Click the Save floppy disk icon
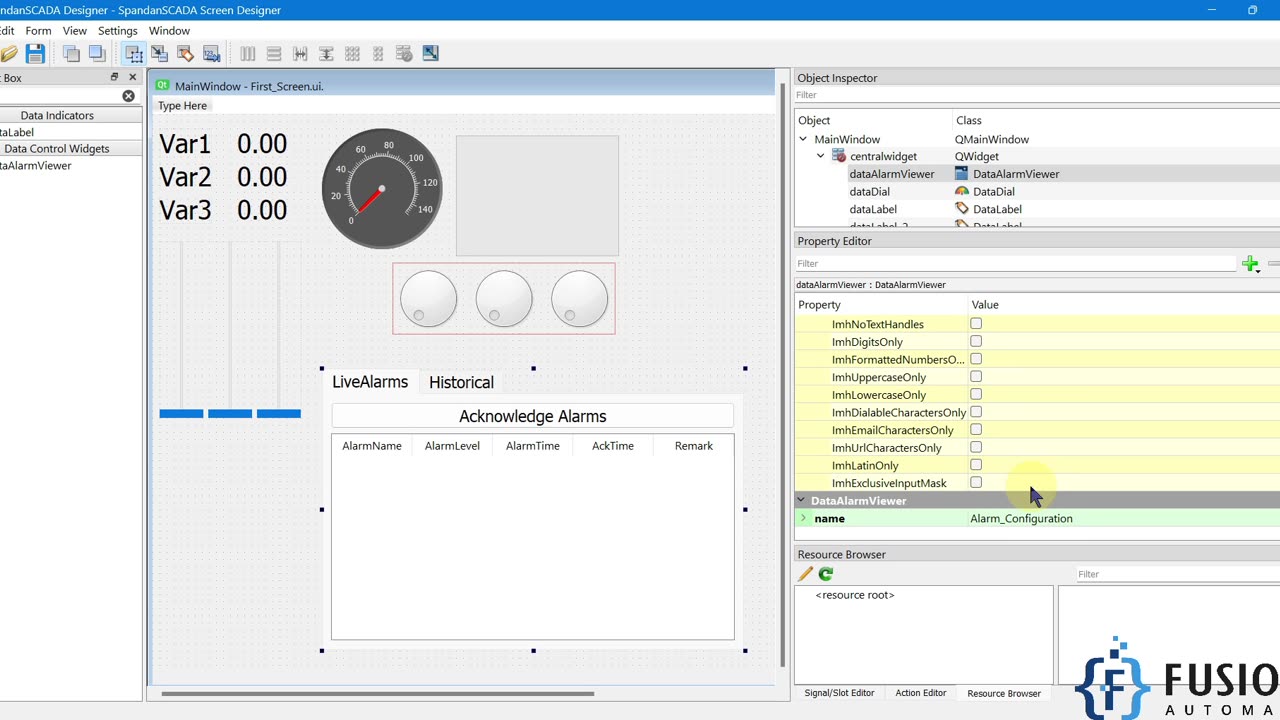Screen dimensions: 1280x720 (x=35, y=53)
